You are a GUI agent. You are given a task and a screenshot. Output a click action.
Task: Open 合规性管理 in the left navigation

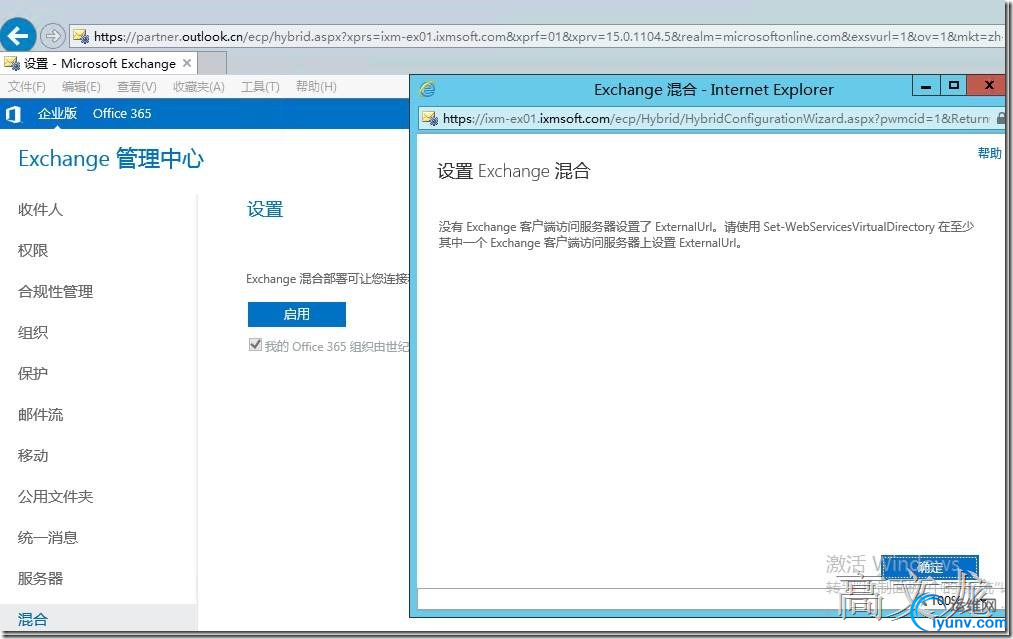[x=56, y=291]
